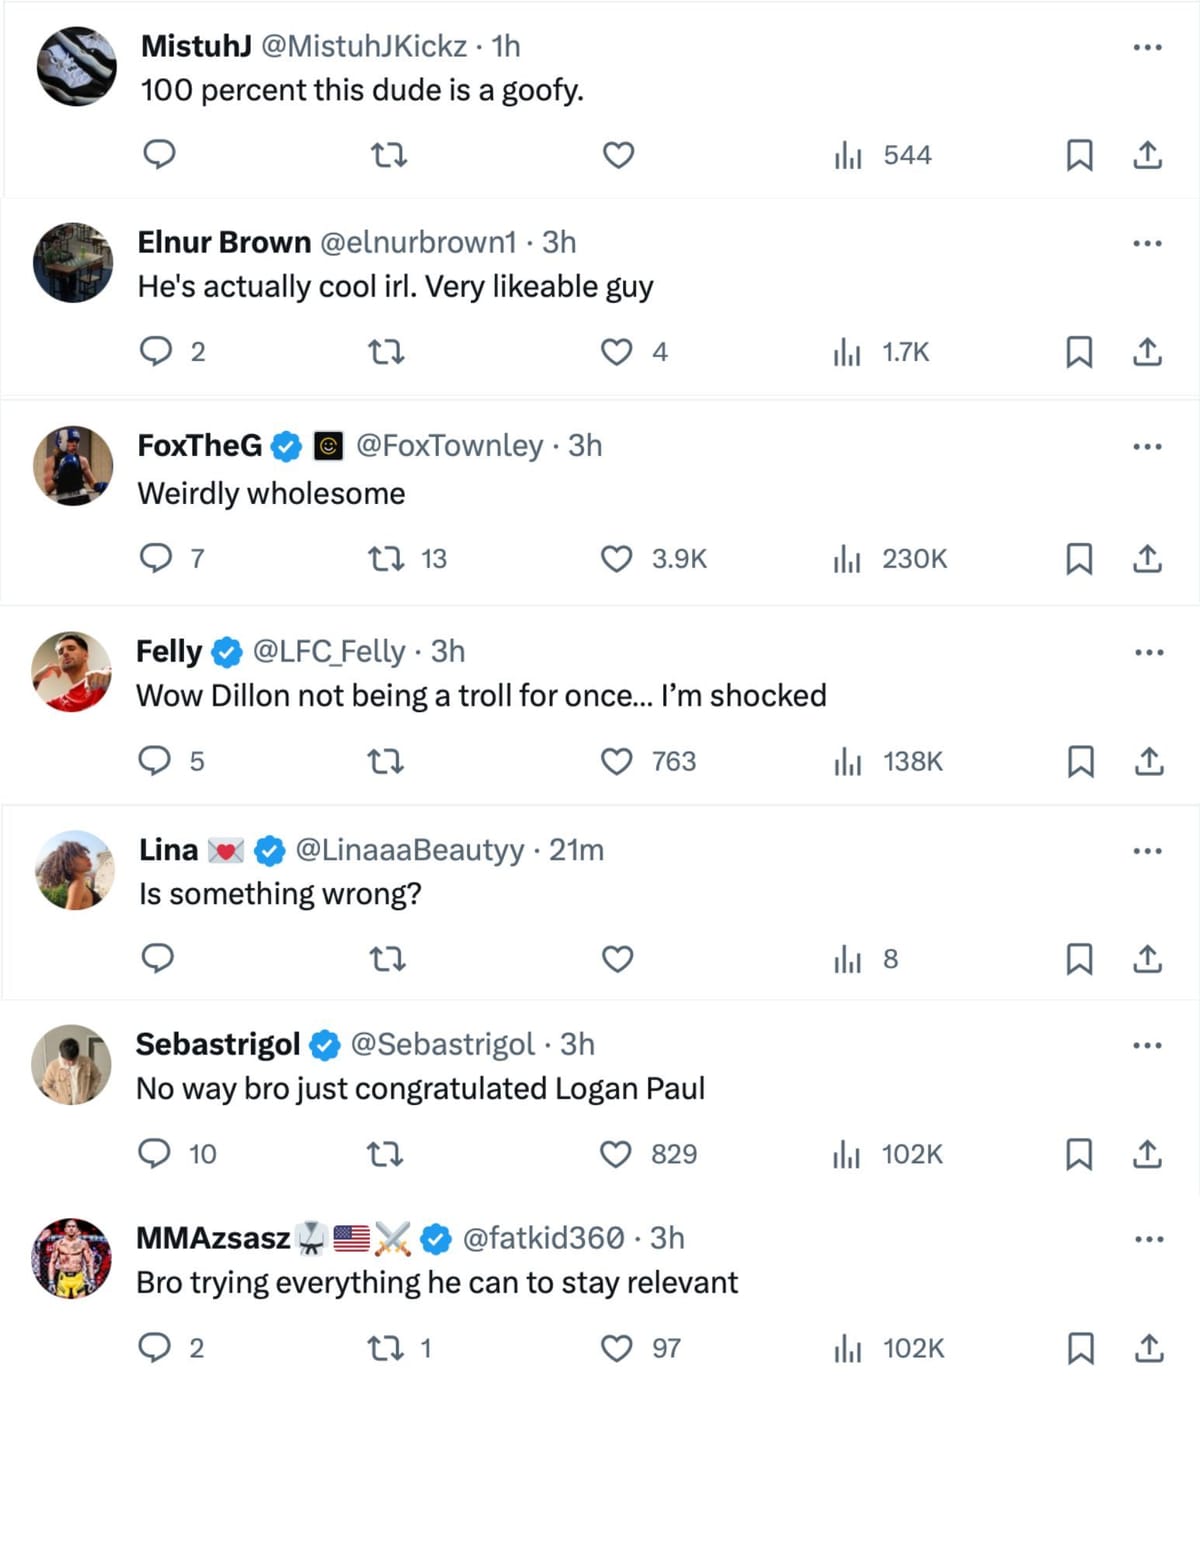The image size is (1200, 1553).
Task: Like Felly's reply about Dillon
Action: click(618, 762)
